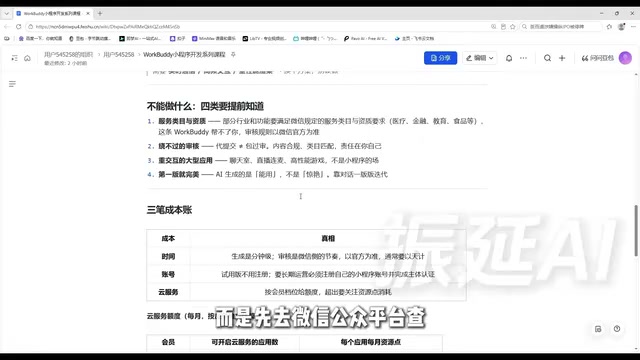Reload the page with refresh icon
The image size is (640, 360).
coord(18,27)
